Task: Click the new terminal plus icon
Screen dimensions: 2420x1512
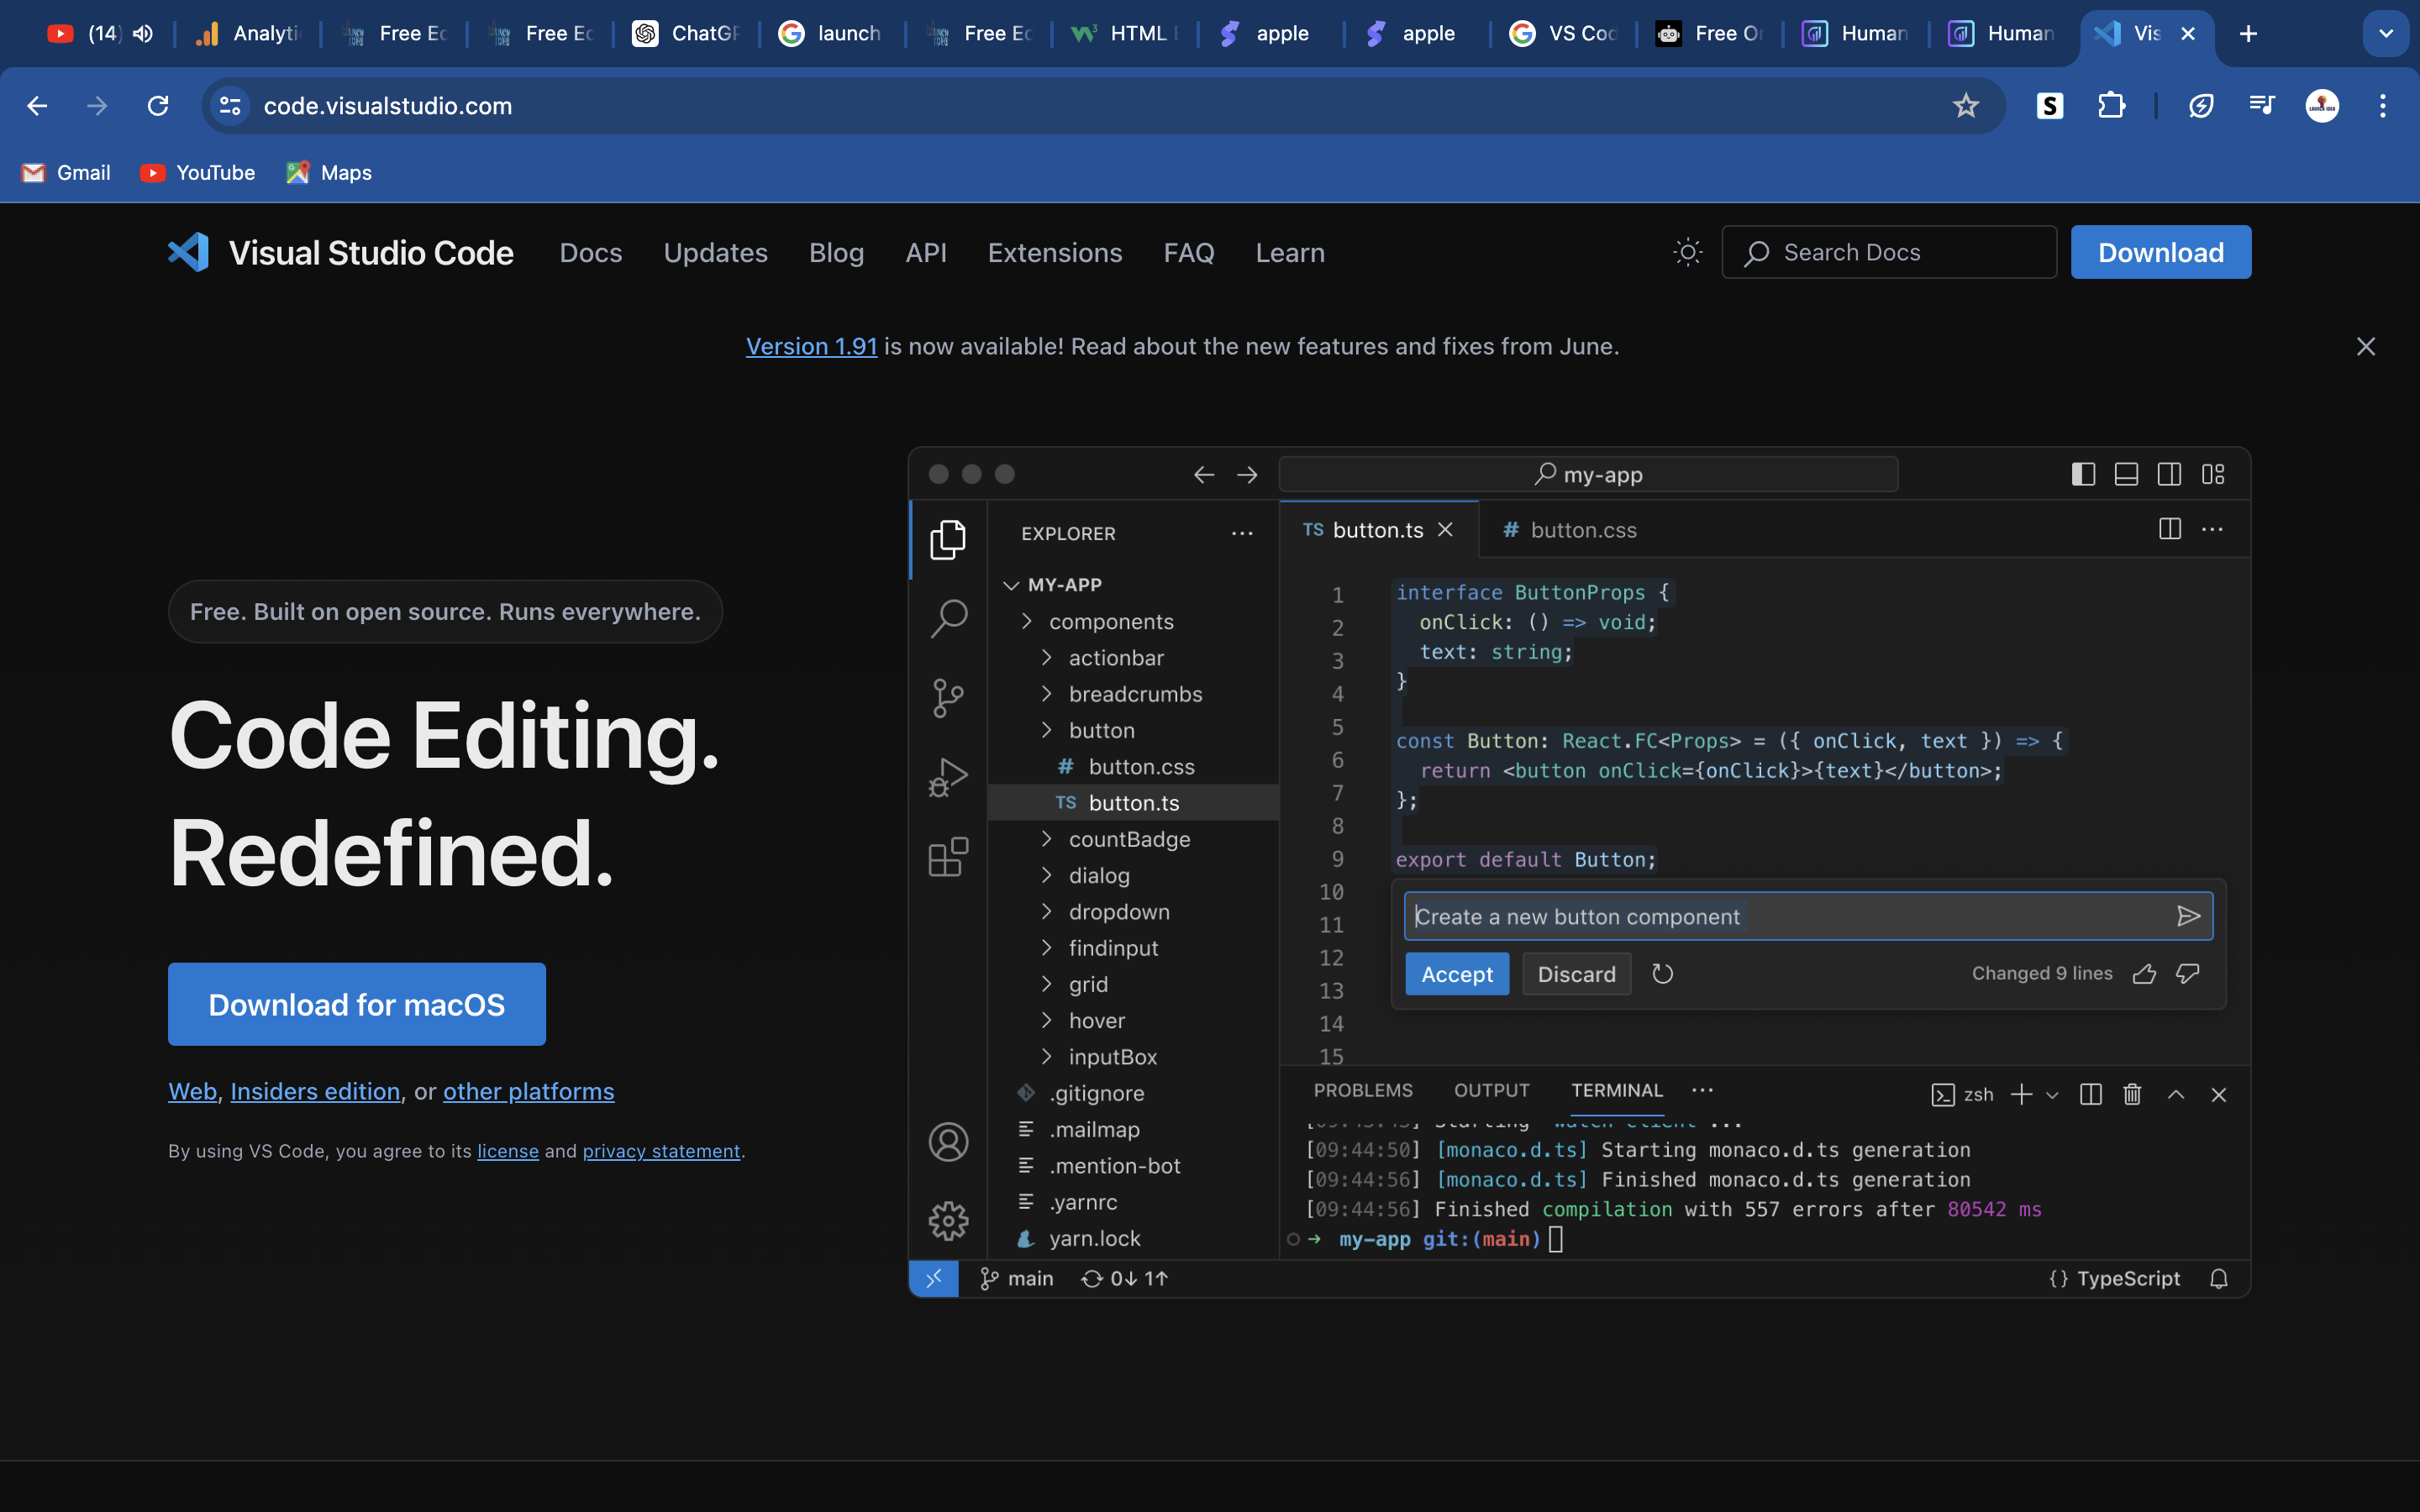Action: pos(2021,1094)
